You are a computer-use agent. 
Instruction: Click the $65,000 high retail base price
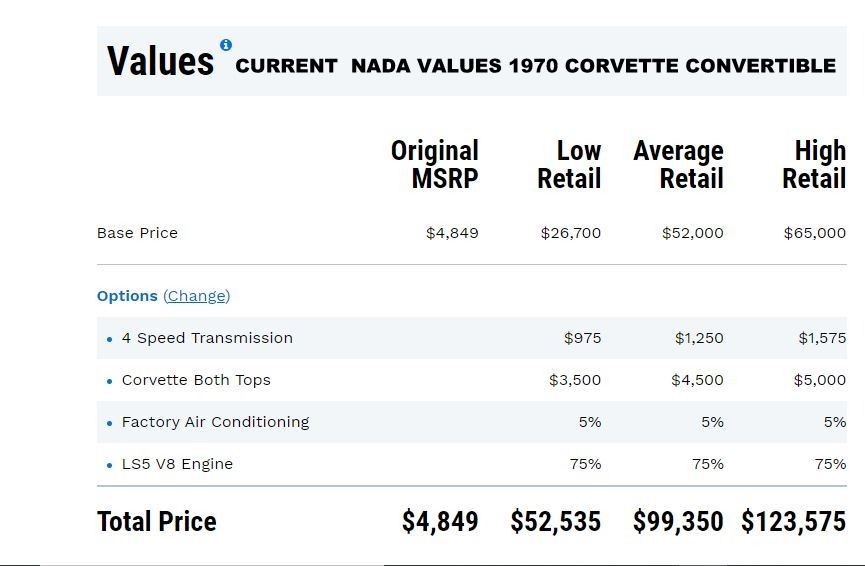click(x=815, y=233)
